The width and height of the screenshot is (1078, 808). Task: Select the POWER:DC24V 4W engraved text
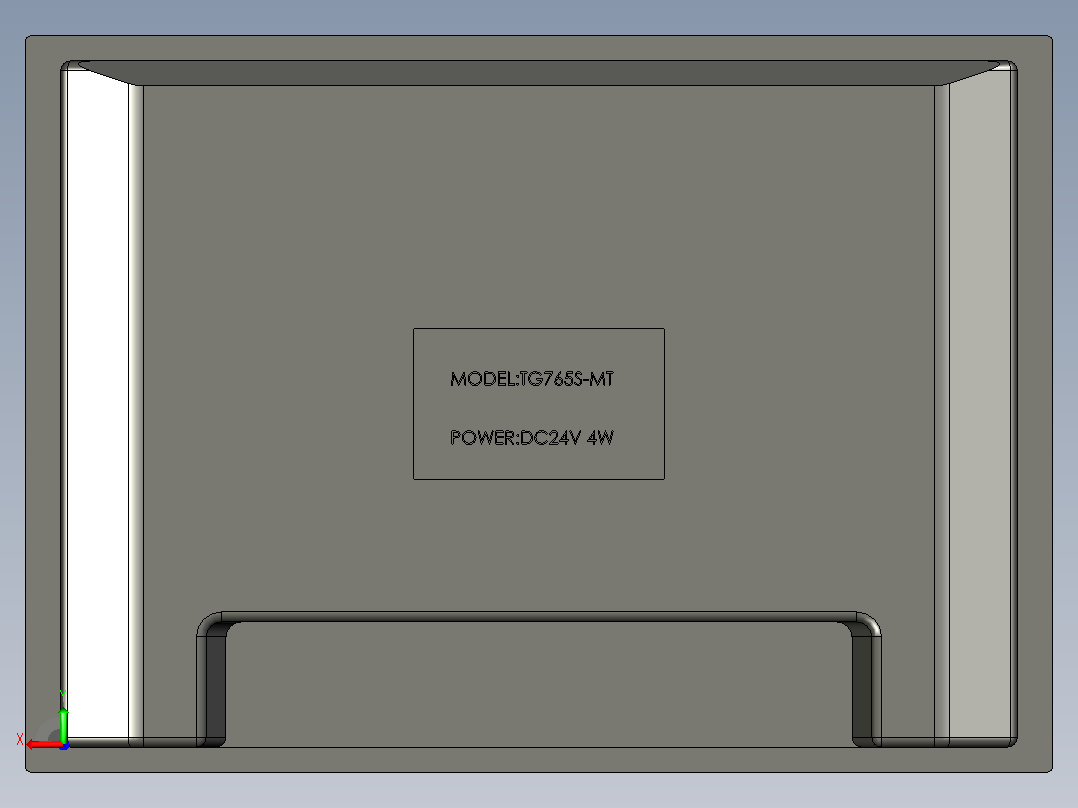(x=531, y=438)
